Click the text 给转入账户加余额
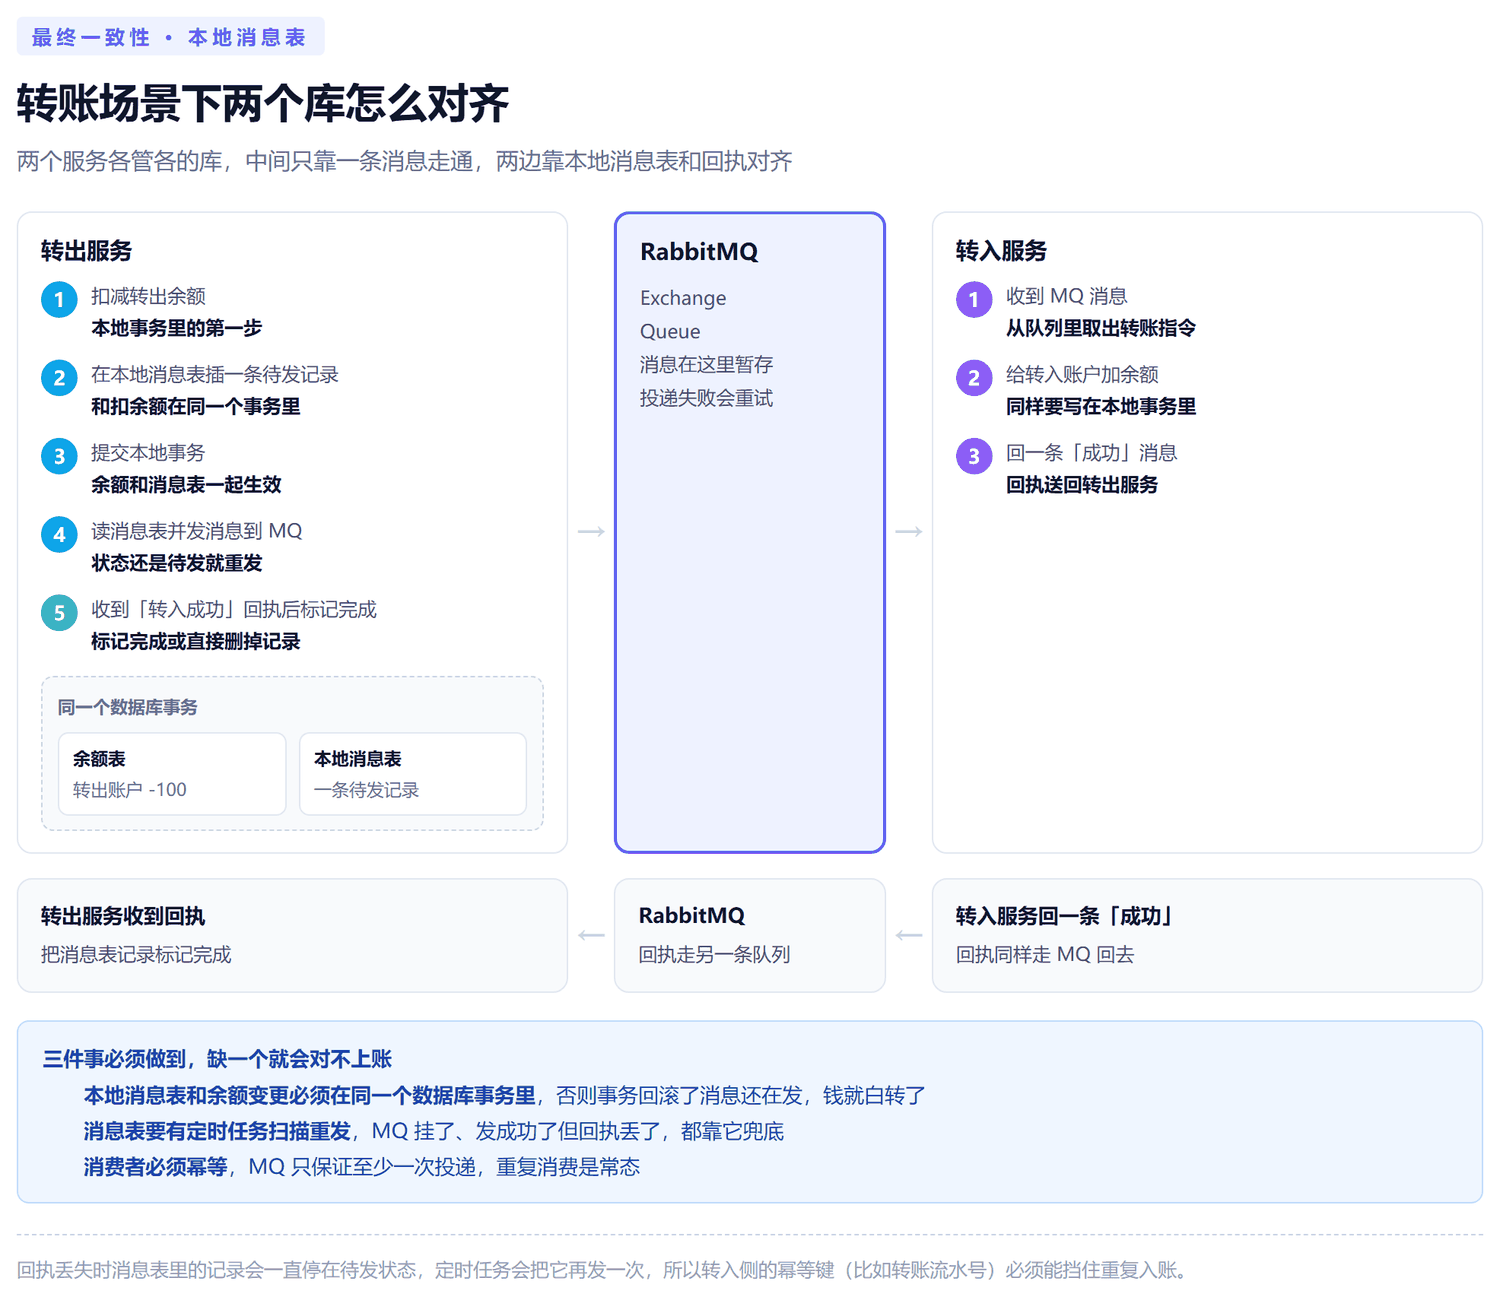 (1082, 374)
